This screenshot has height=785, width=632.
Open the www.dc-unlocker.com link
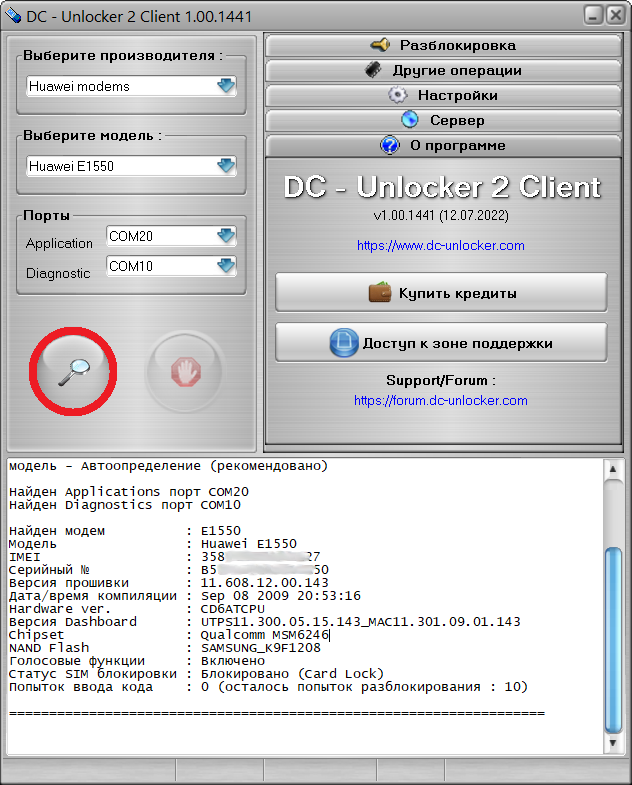click(441, 245)
